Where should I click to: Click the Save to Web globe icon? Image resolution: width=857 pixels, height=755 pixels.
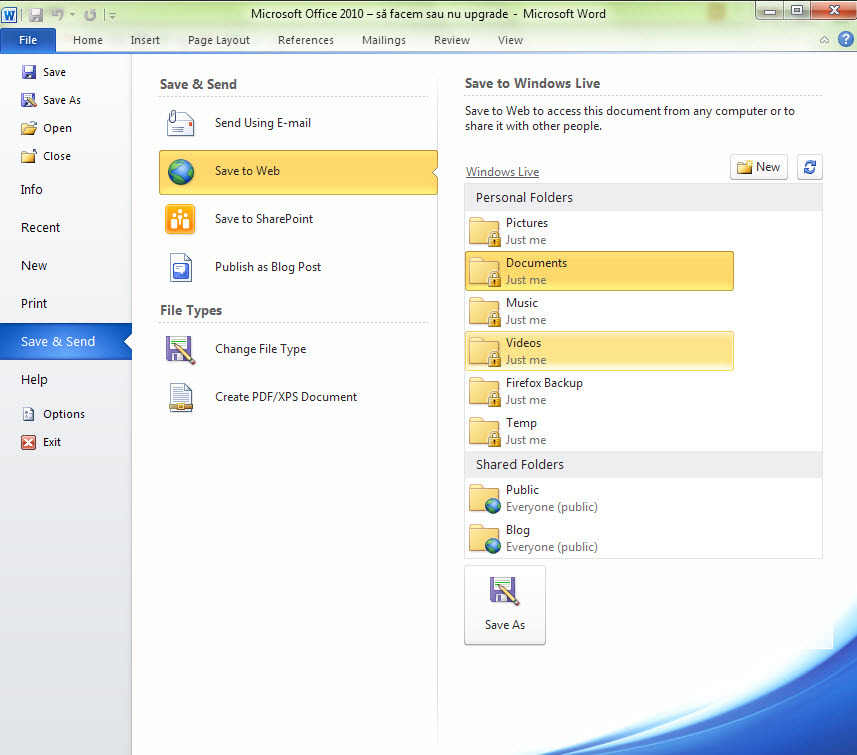tap(181, 172)
